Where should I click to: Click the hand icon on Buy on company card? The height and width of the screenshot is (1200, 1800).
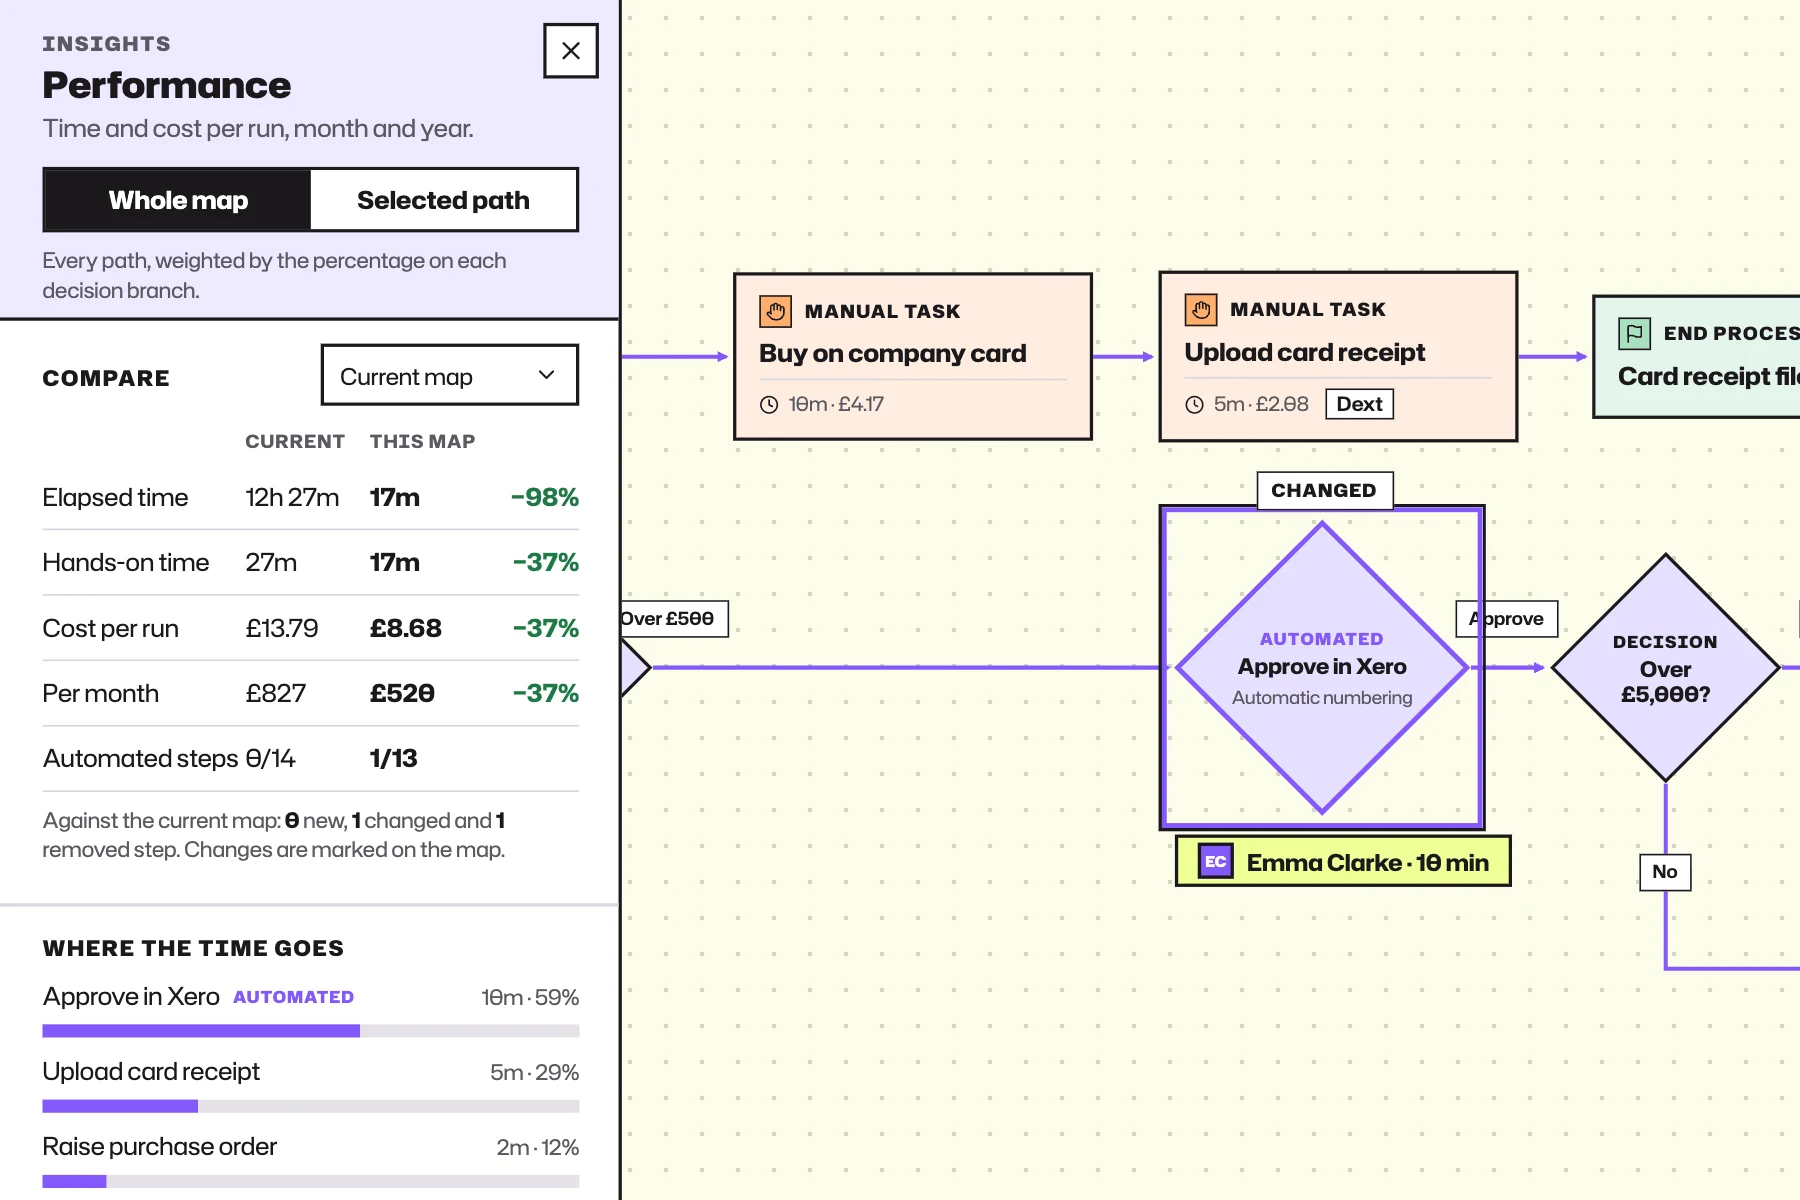775,311
